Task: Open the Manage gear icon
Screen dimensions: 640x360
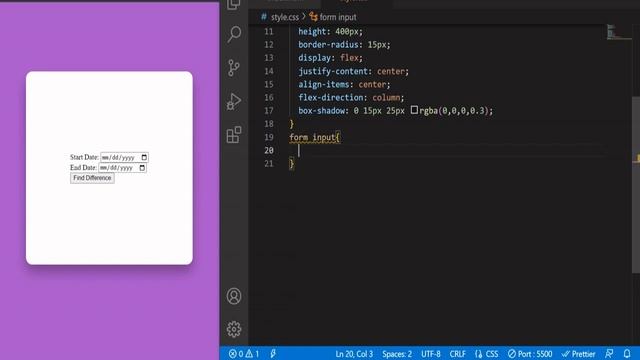Action: [234, 329]
